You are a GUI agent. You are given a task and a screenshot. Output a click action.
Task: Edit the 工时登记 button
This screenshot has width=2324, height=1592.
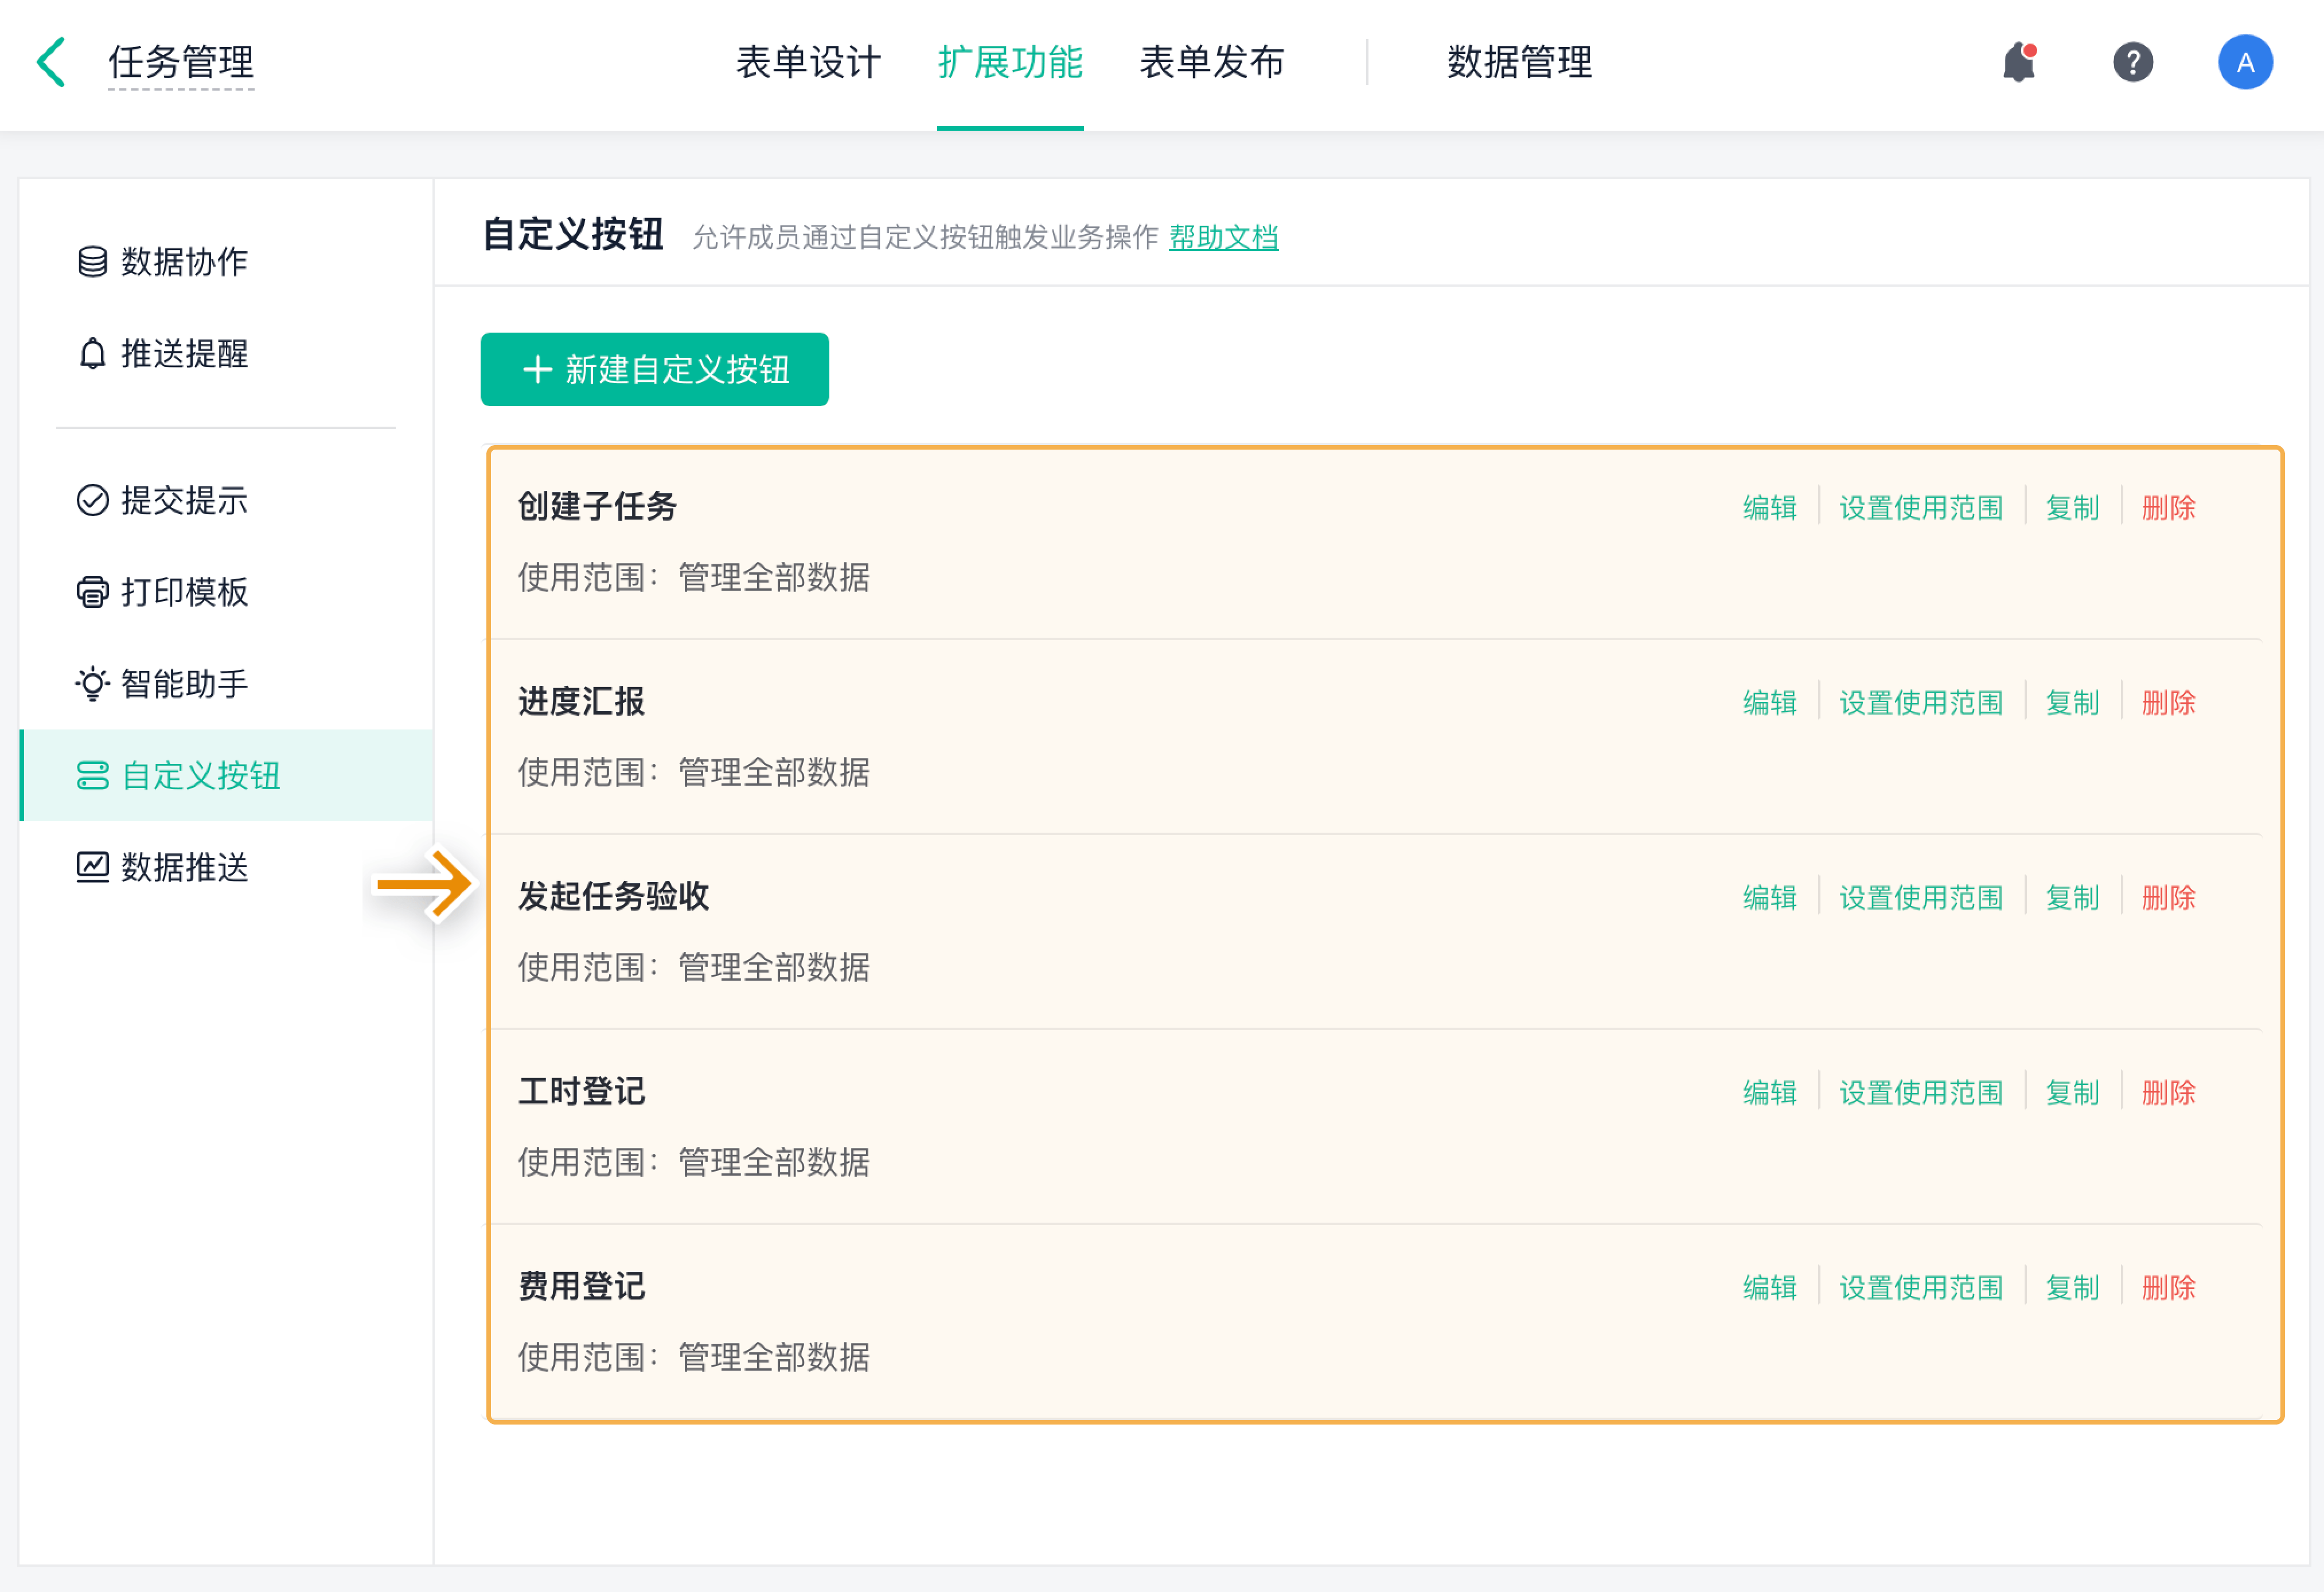pyautogui.click(x=1769, y=1093)
